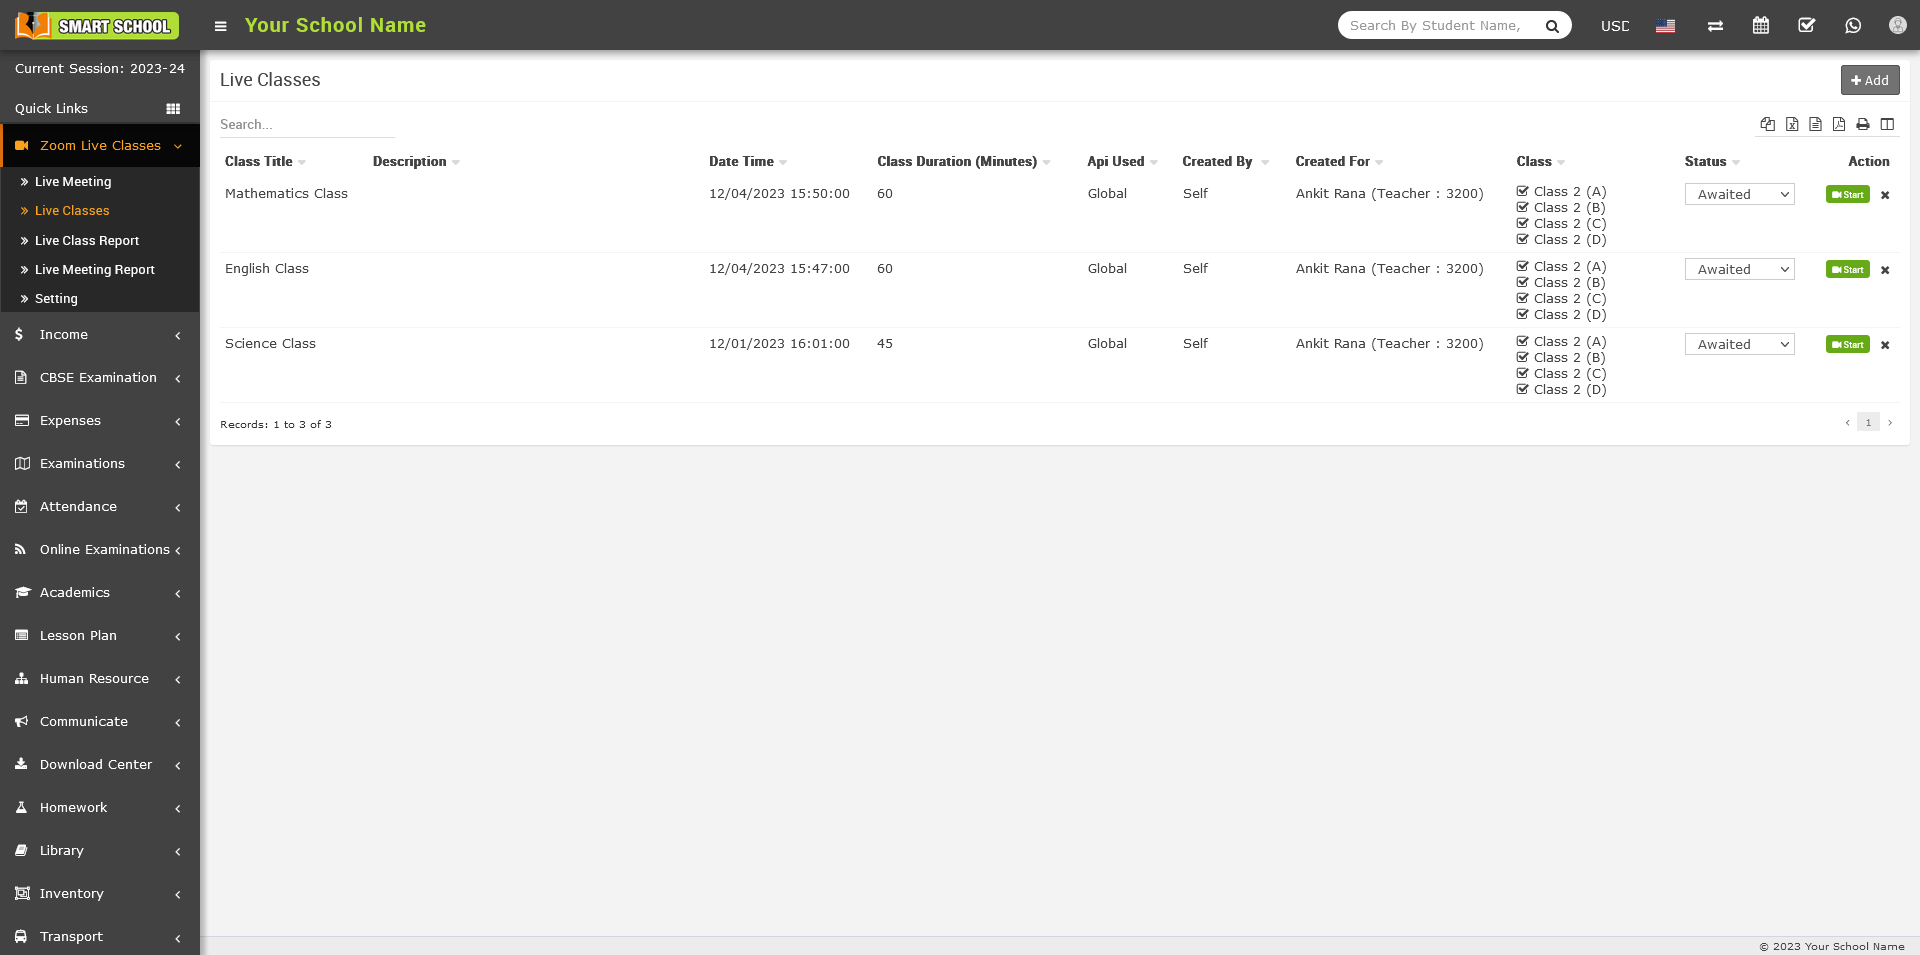Toggle Class 2 (B) checkbox for English Class
The height and width of the screenshot is (955, 1920).
pyautogui.click(x=1523, y=283)
